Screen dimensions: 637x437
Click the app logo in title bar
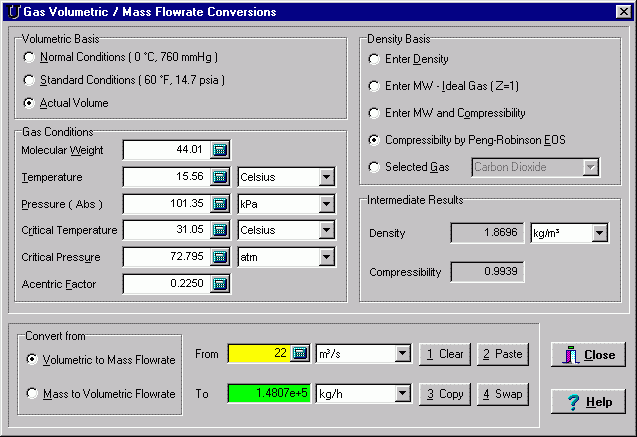click(x=13, y=12)
